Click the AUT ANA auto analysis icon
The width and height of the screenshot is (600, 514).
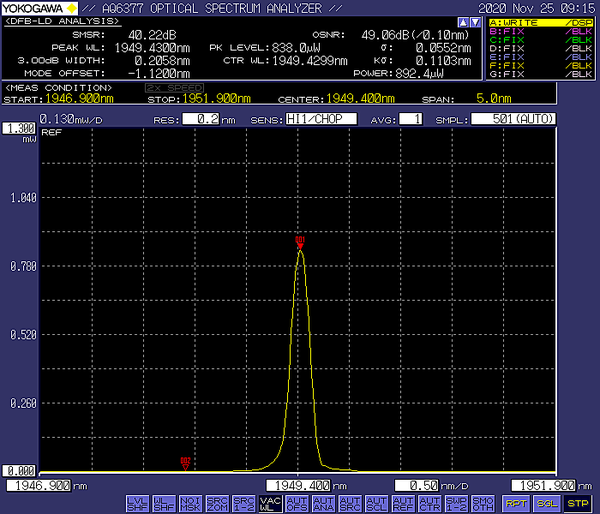[324, 502]
